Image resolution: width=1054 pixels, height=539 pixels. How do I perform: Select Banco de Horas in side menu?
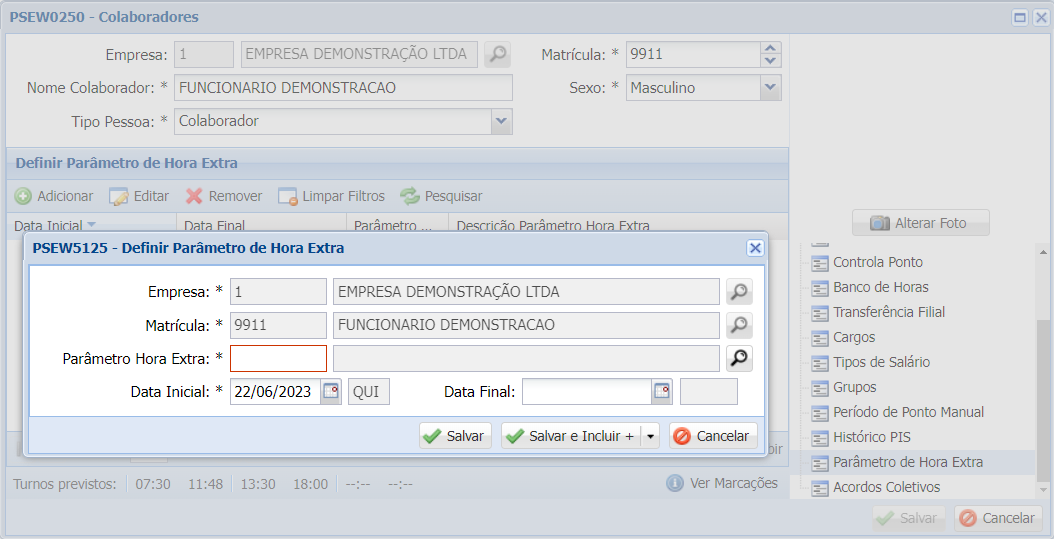pyautogui.click(x=880, y=287)
